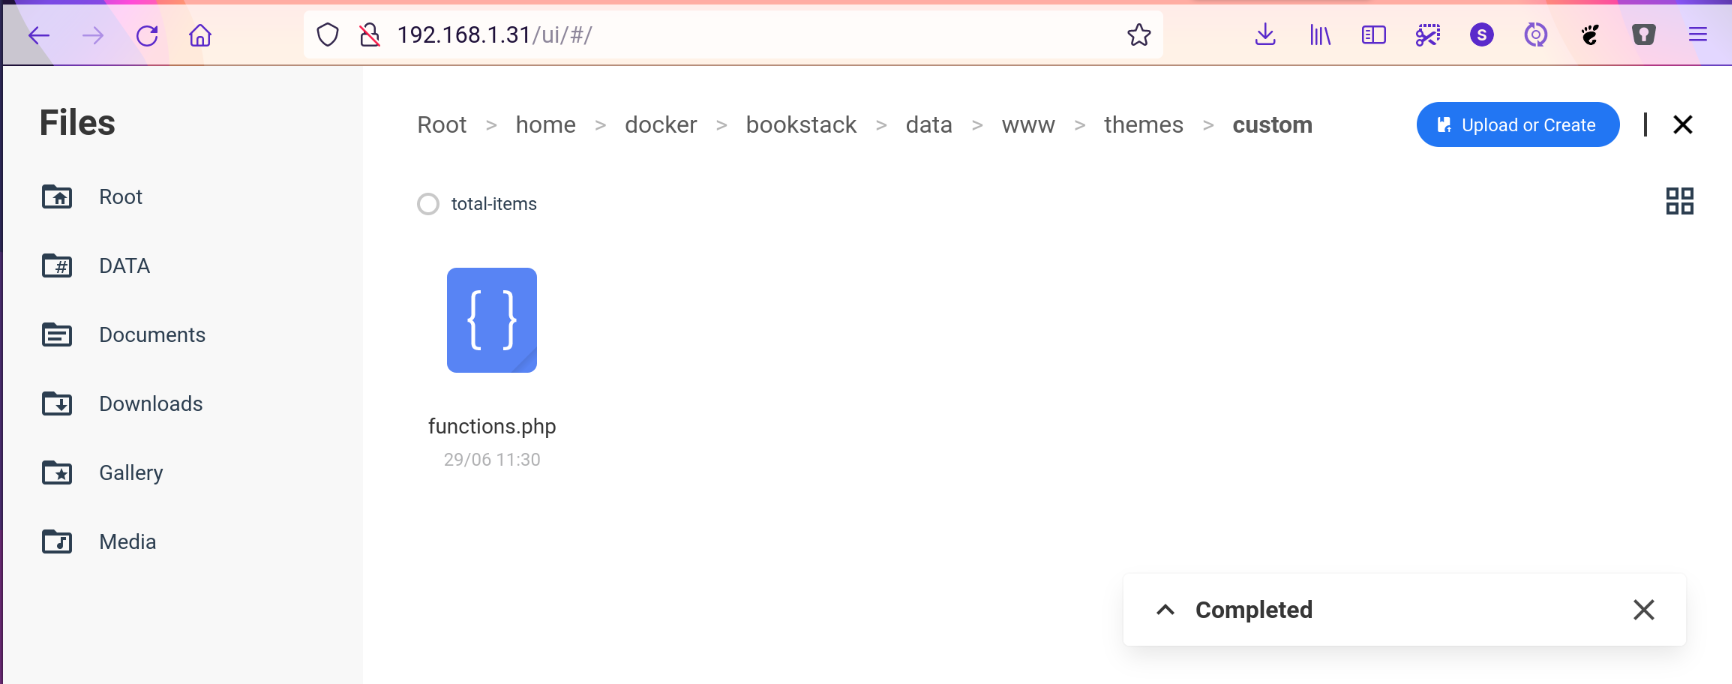
Task: Click the grid view layout icon
Action: coord(1680,201)
